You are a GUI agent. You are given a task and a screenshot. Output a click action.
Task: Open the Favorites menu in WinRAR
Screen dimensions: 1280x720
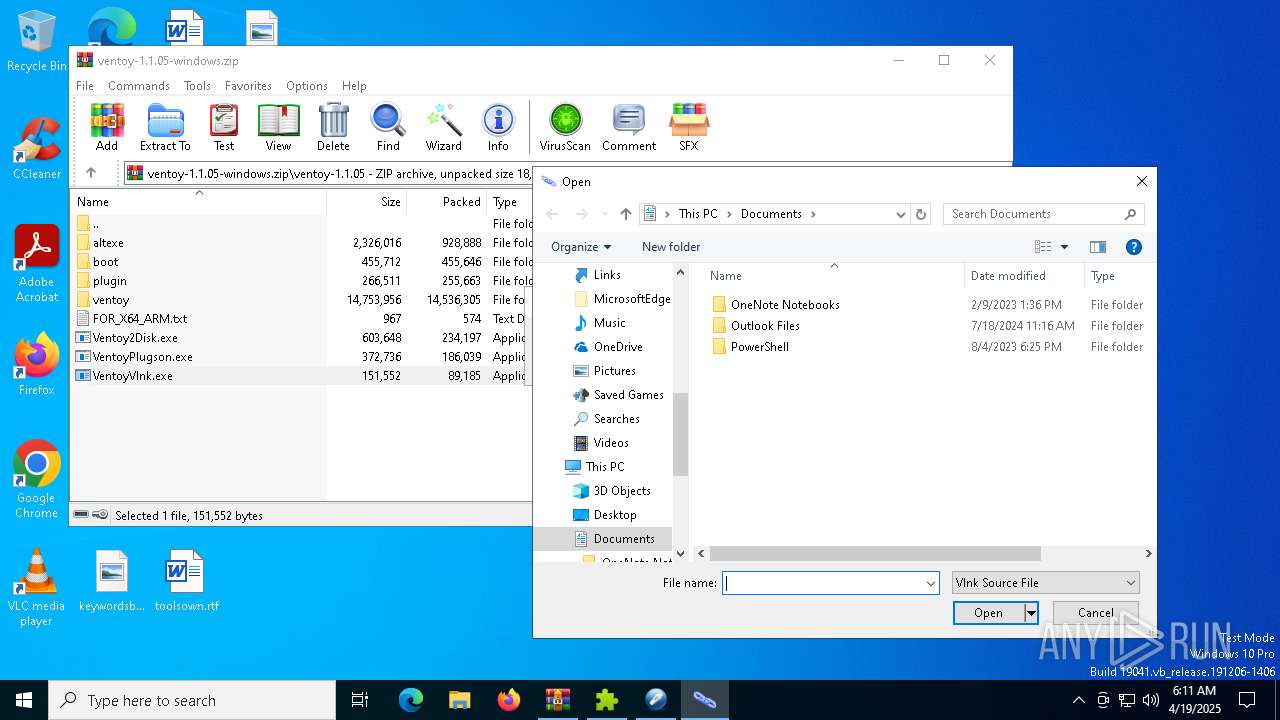(248, 86)
